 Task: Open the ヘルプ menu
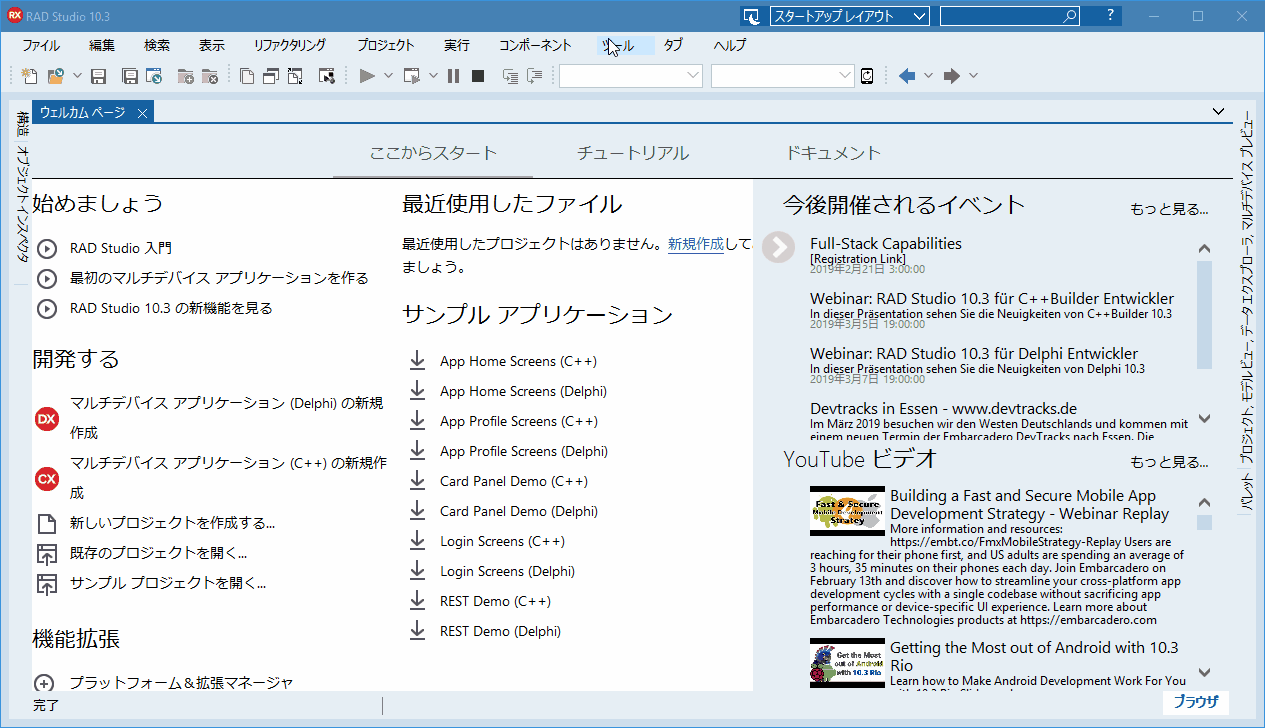point(729,45)
